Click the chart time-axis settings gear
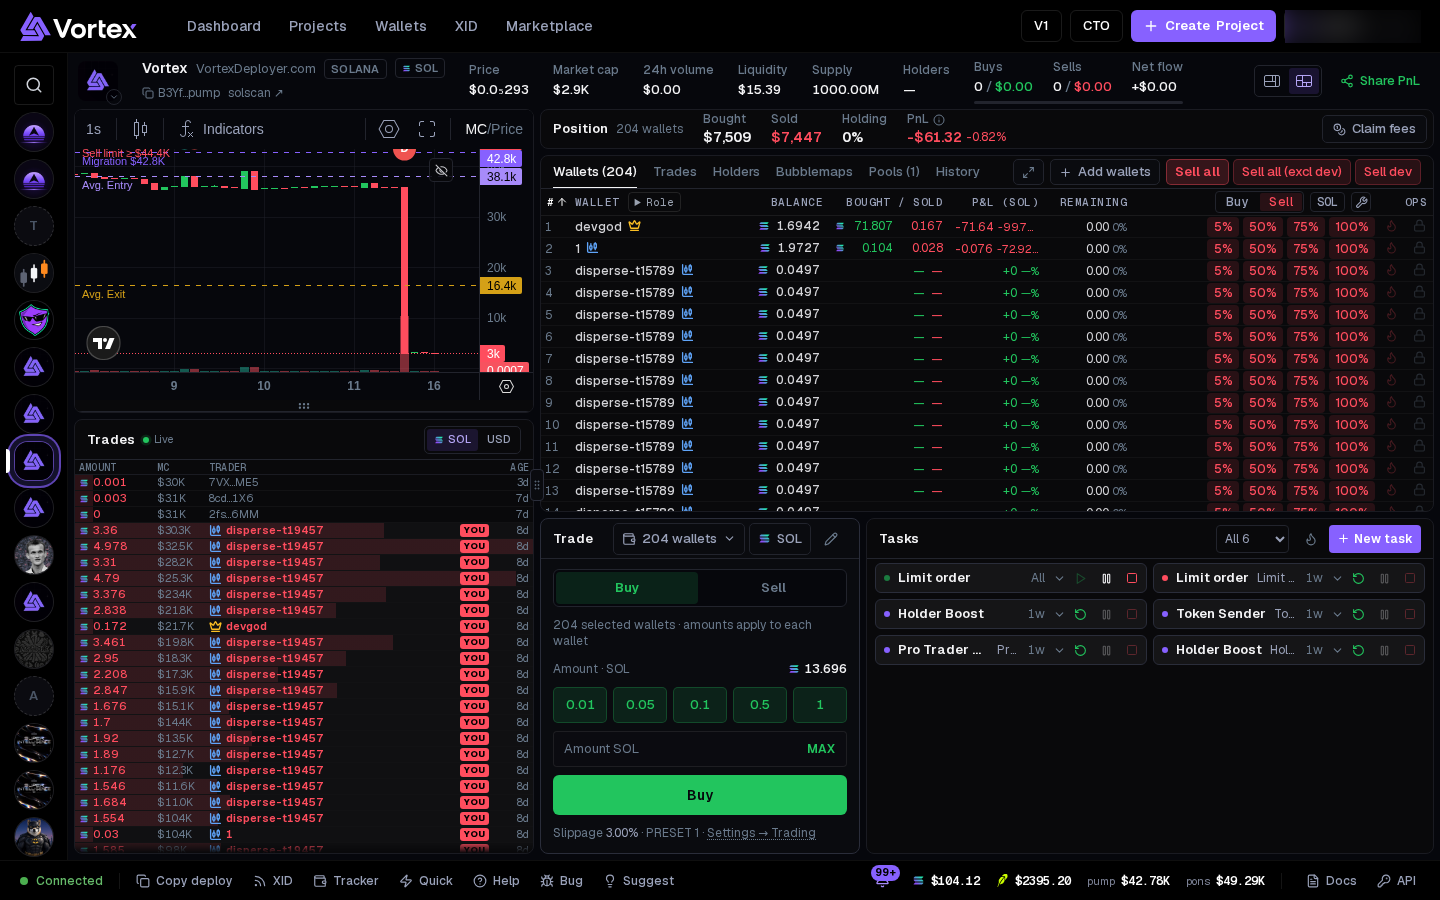The height and width of the screenshot is (900, 1440). [x=506, y=386]
